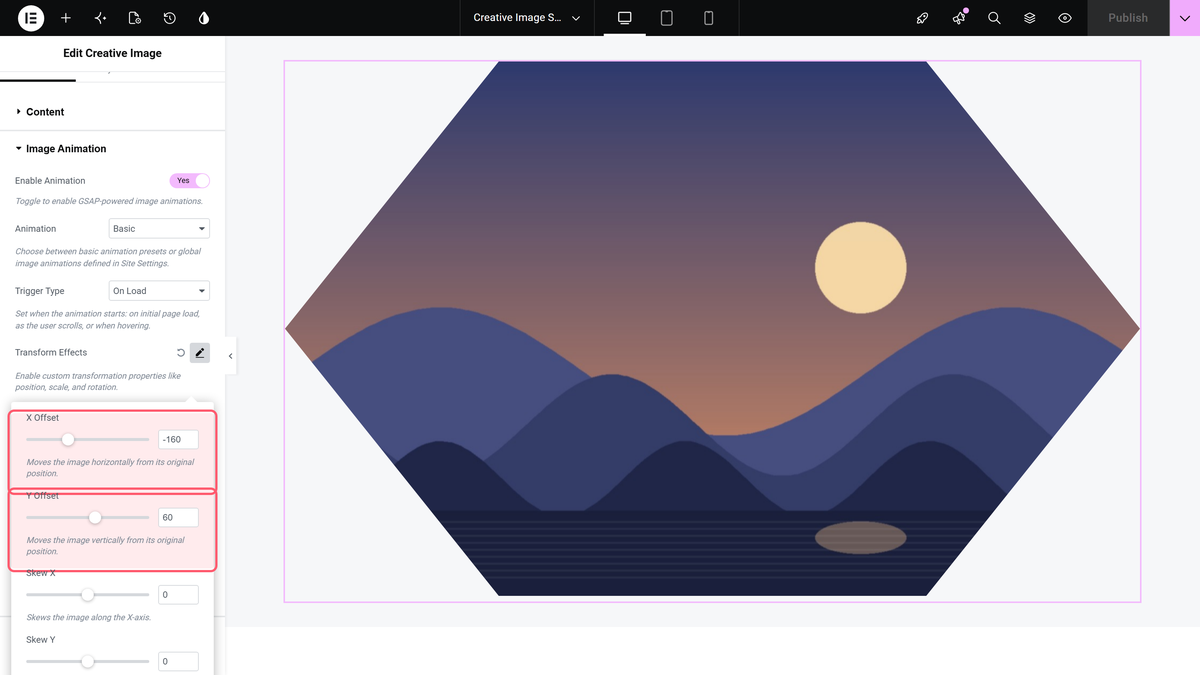
Task: Open the revision history icon
Action: (x=170, y=18)
